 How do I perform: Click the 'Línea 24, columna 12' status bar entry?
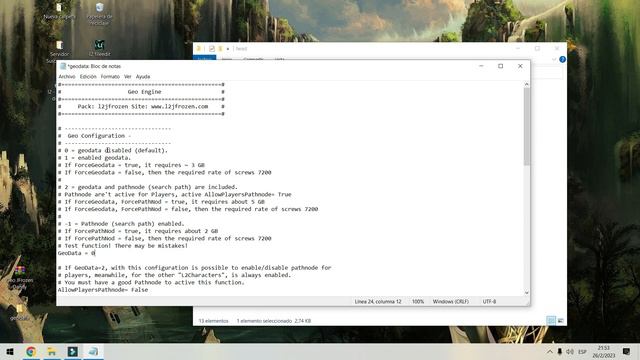coord(378,302)
